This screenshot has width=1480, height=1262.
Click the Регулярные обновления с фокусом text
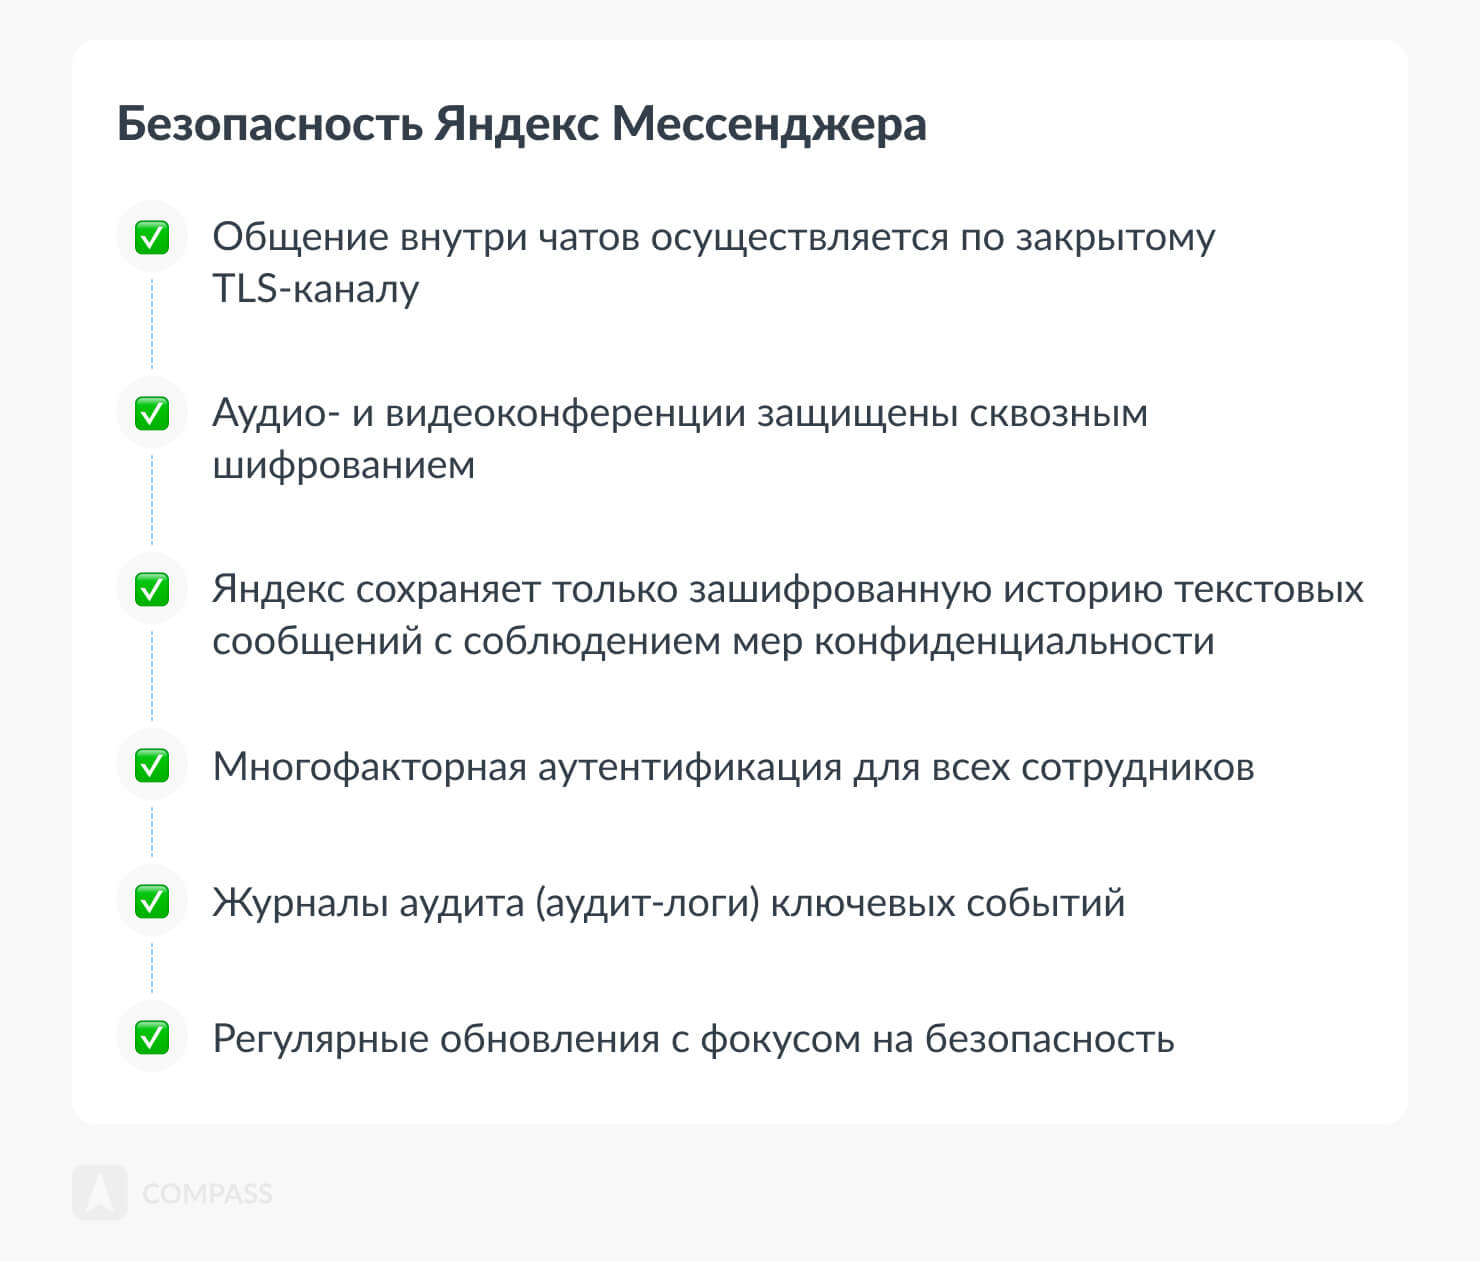click(x=693, y=1039)
